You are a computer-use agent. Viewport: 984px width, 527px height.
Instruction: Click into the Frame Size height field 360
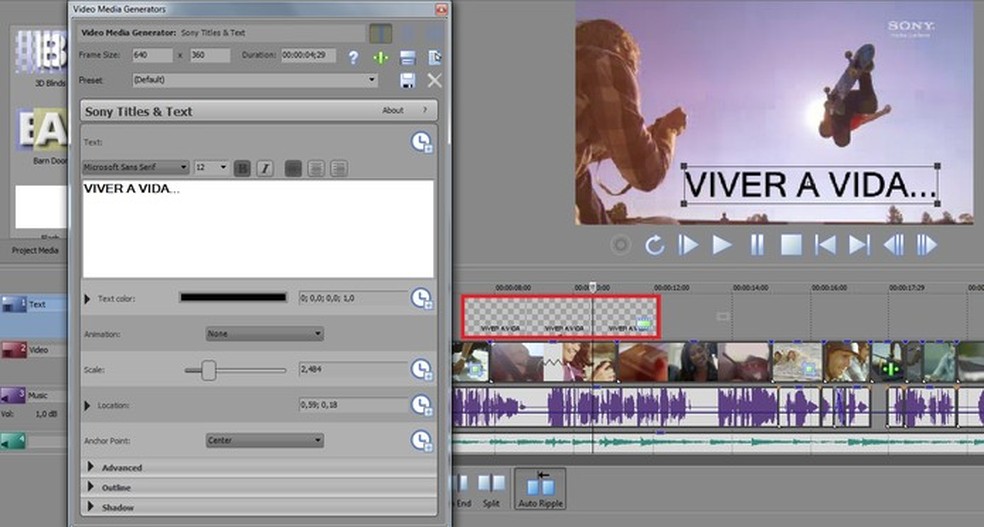[x=210, y=55]
